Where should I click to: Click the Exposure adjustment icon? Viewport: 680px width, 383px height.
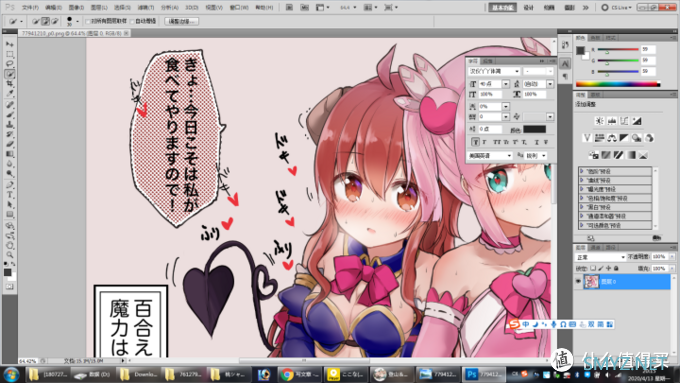pos(637,121)
